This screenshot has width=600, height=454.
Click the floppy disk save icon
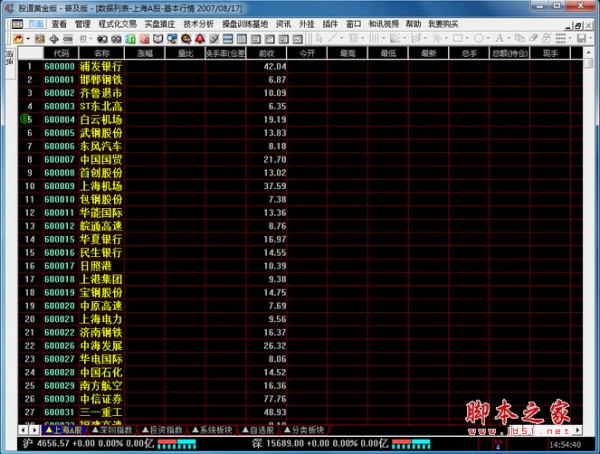tap(582, 38)
